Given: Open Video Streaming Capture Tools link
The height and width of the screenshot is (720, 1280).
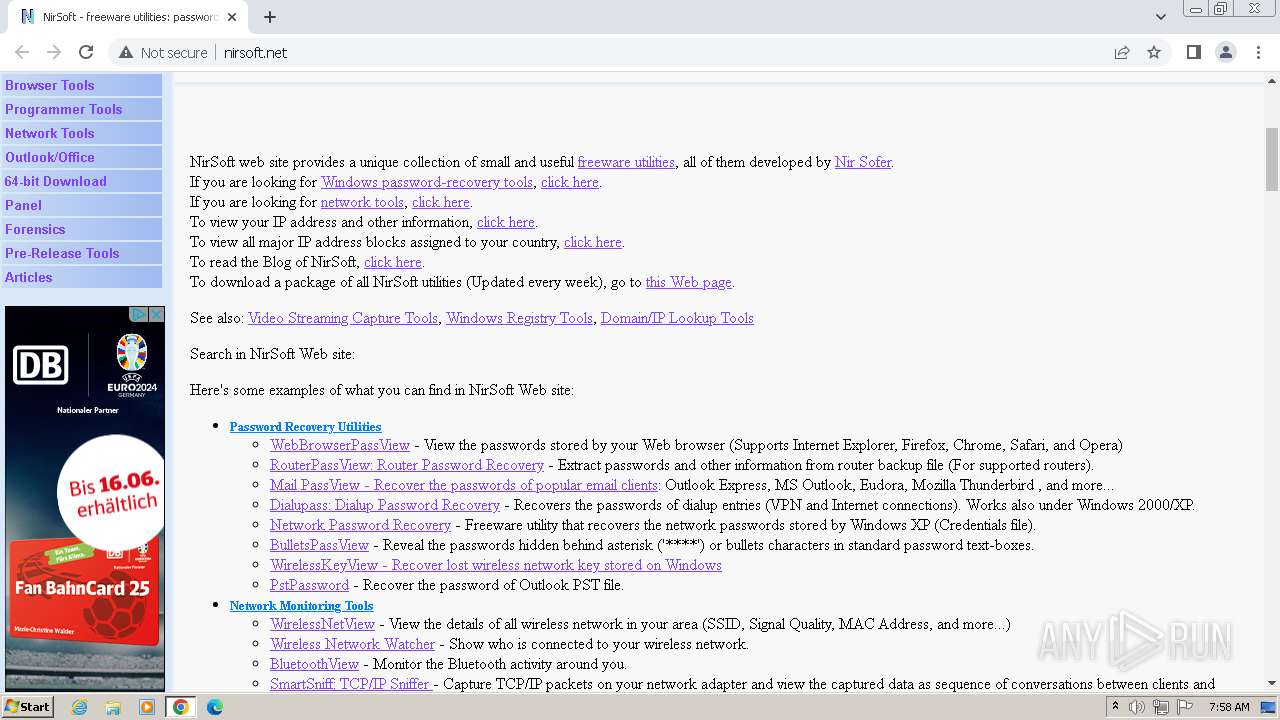Looking at the screenshot, I should (343, 318).
